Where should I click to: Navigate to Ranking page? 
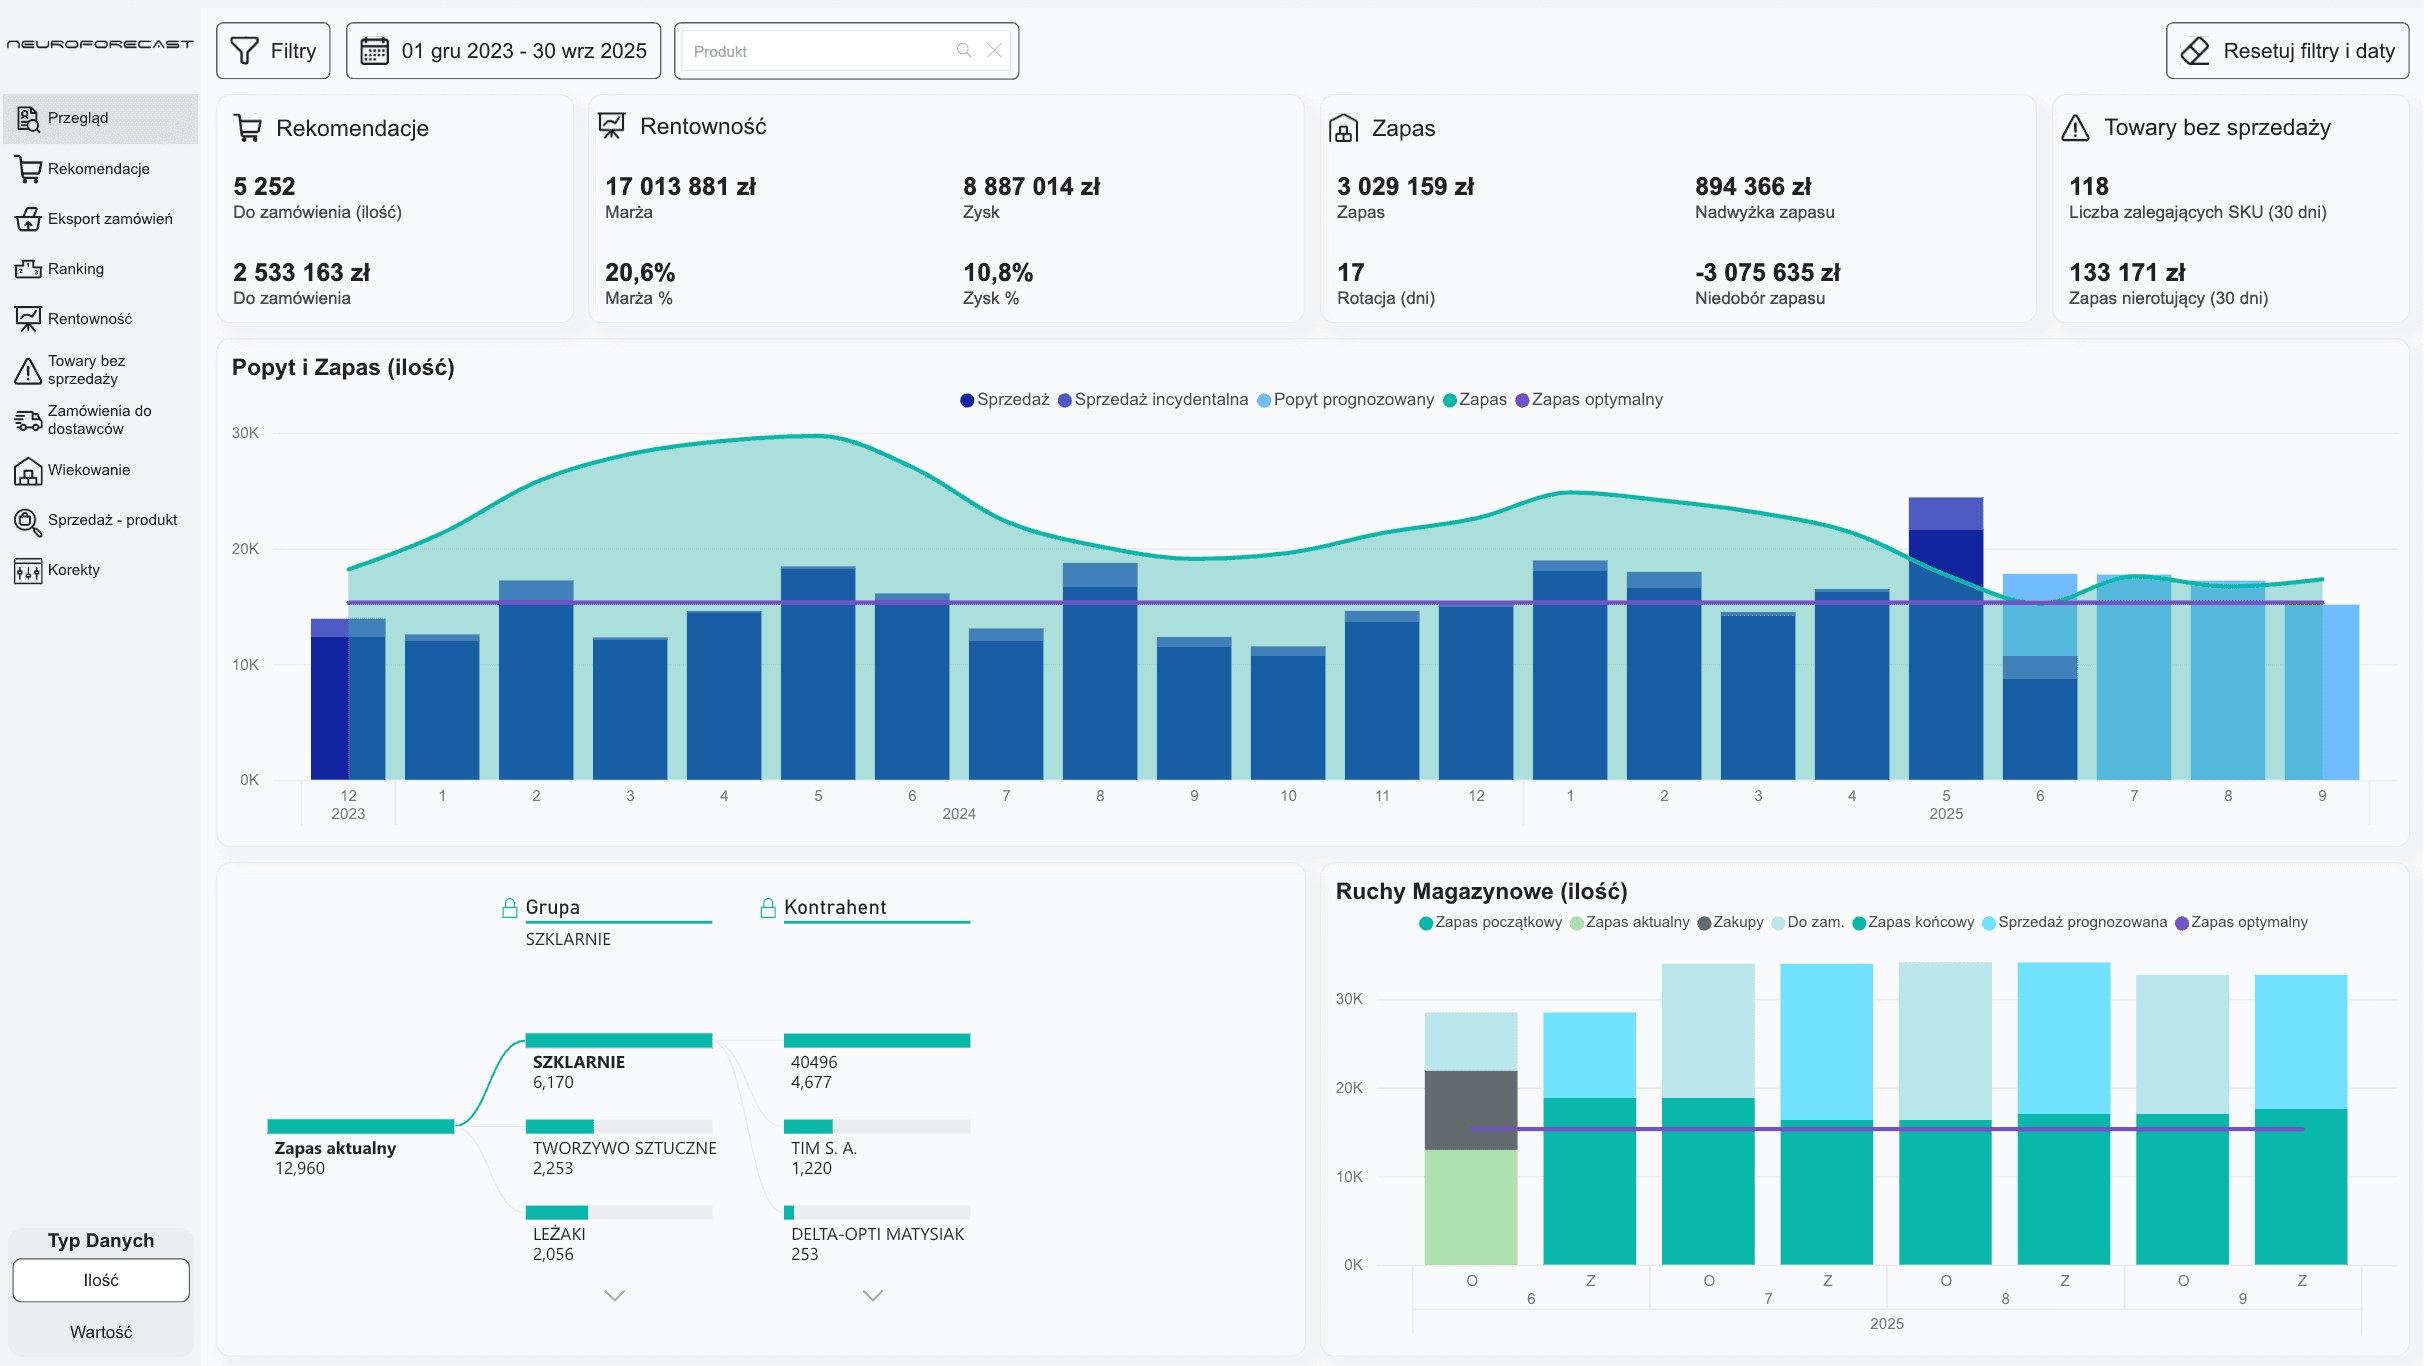pos(101,269)
